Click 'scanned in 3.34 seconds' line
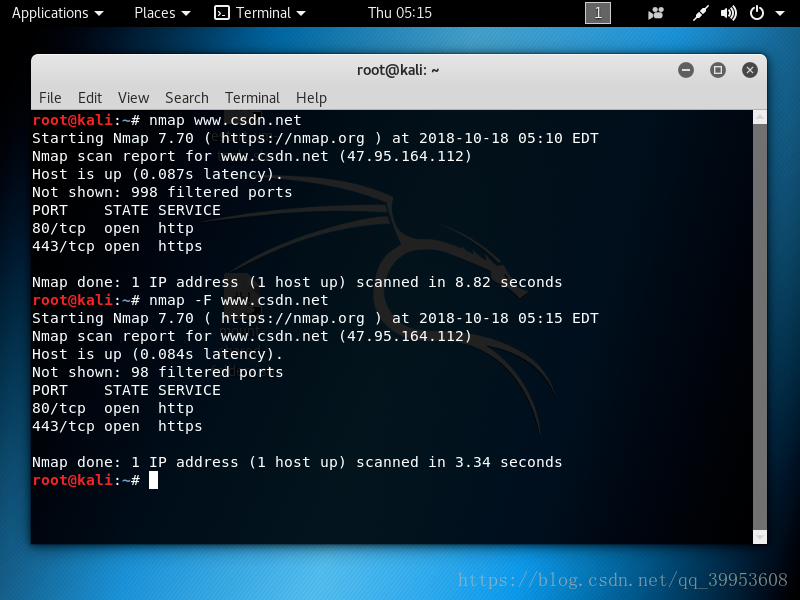This screenshot has width=800, height=600. [x=297, y=462]
